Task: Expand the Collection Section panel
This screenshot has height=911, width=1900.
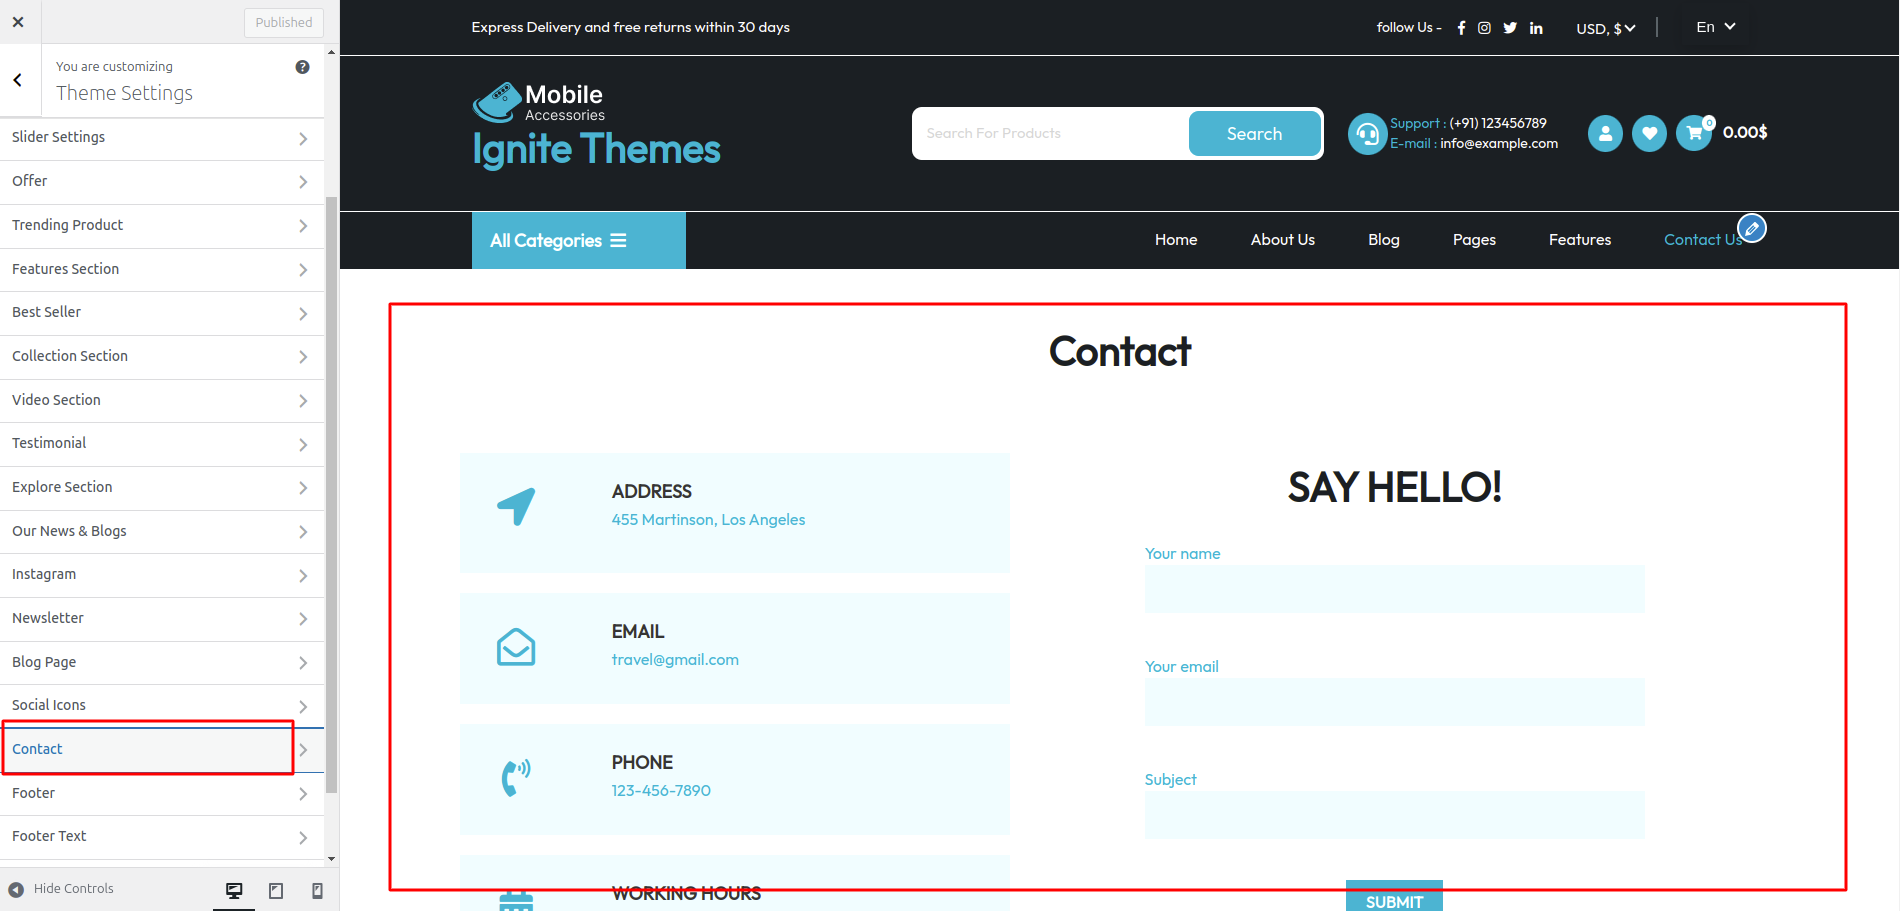Action: click(162, 357)
